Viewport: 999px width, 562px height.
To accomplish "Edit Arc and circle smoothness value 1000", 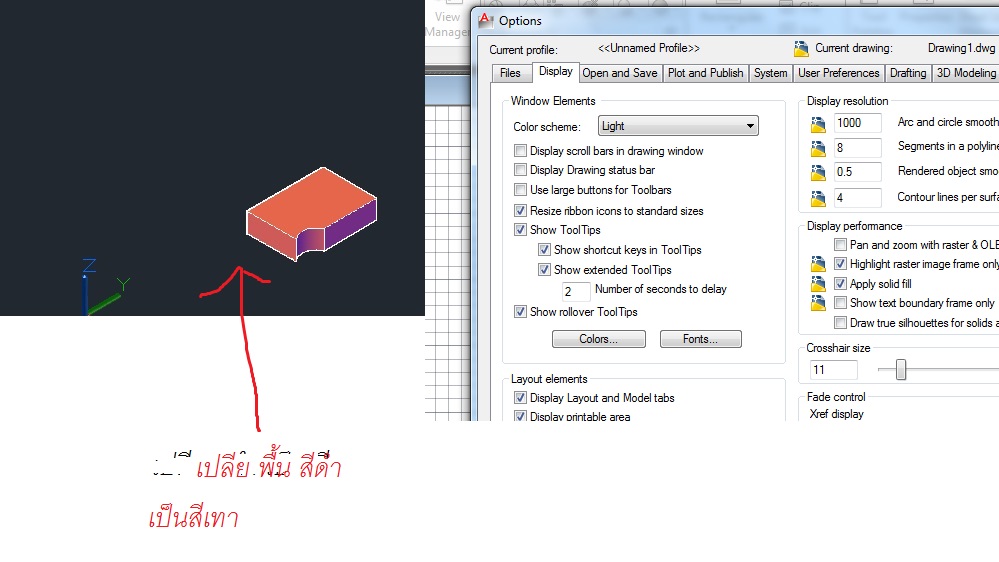I will click(858, 123).
